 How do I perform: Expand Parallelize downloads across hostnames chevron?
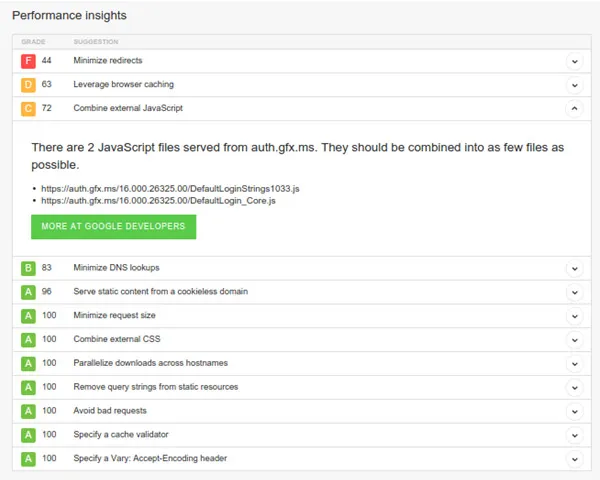click(574, 363)
